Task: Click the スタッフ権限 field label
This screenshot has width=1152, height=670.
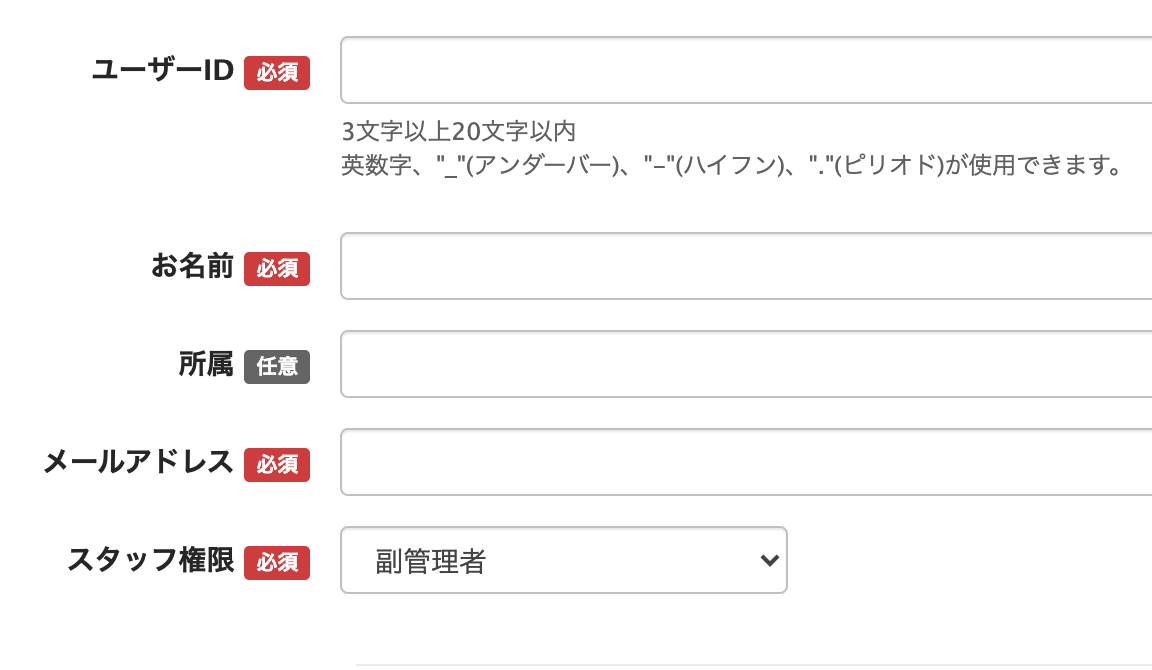Action: (151, 560)
